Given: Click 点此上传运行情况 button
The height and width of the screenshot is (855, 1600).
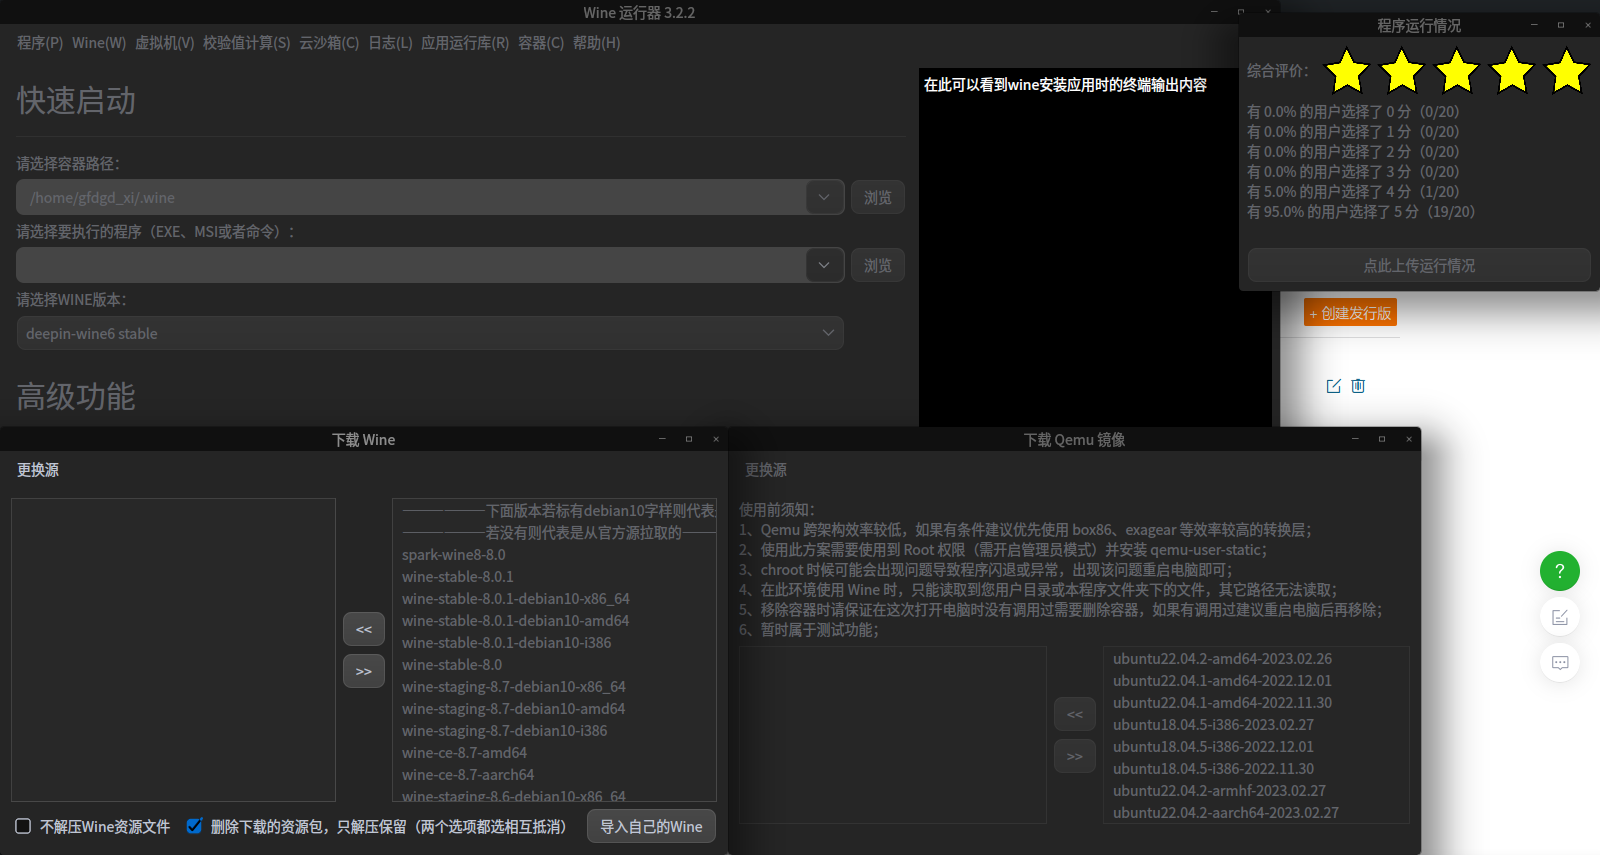Looking at the screenshot, I should (x=1419, y=265).
